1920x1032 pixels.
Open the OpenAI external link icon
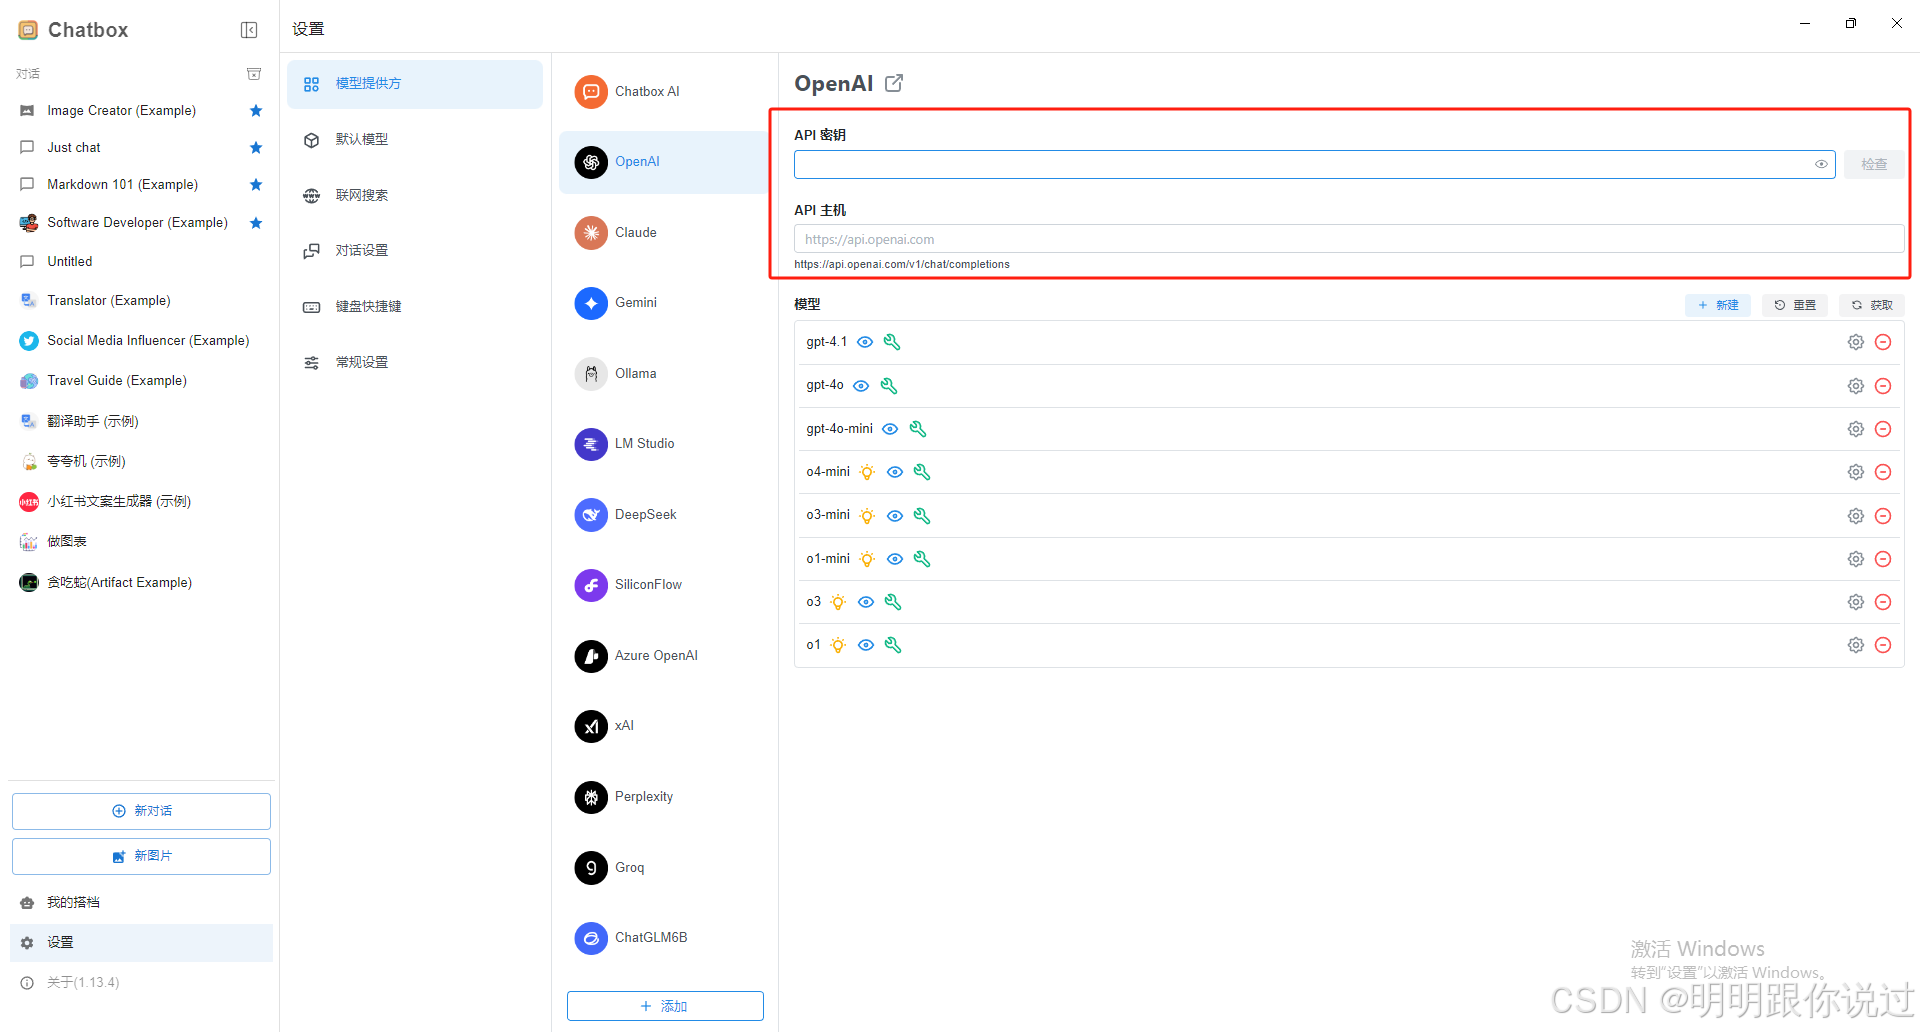894,83
